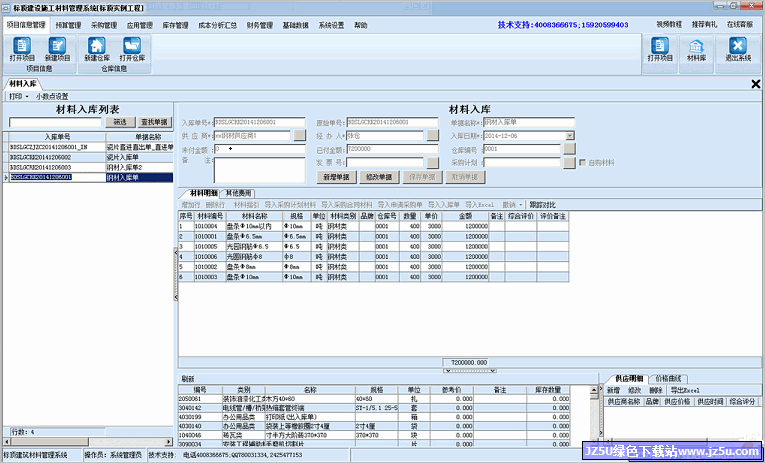Viewport: 765px width, 463px height.
Task: Click 修改 in supplier detail panel
Action: pos(634,390)
